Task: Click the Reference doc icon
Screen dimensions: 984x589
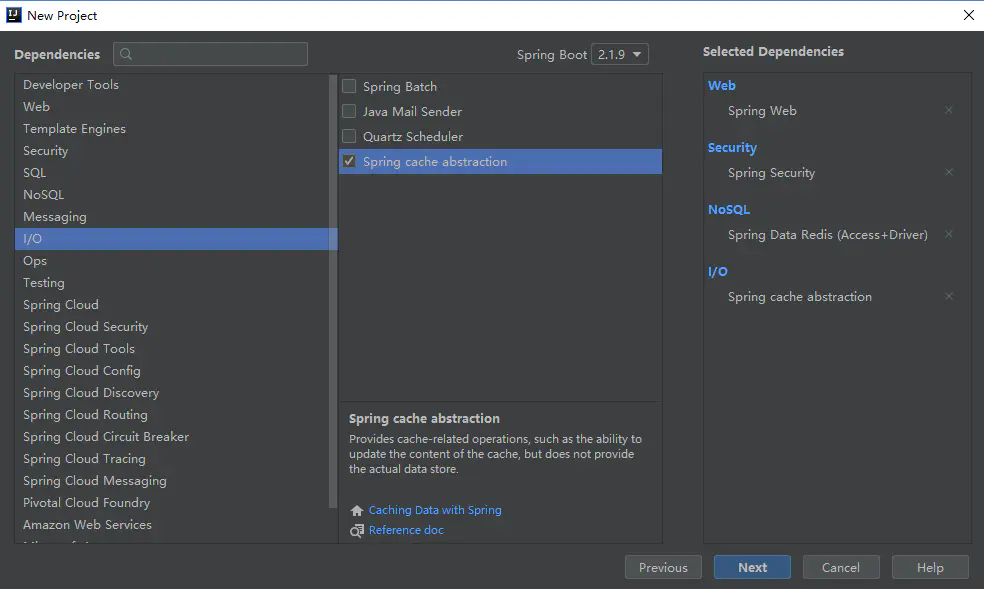Action: coord(357,530)
